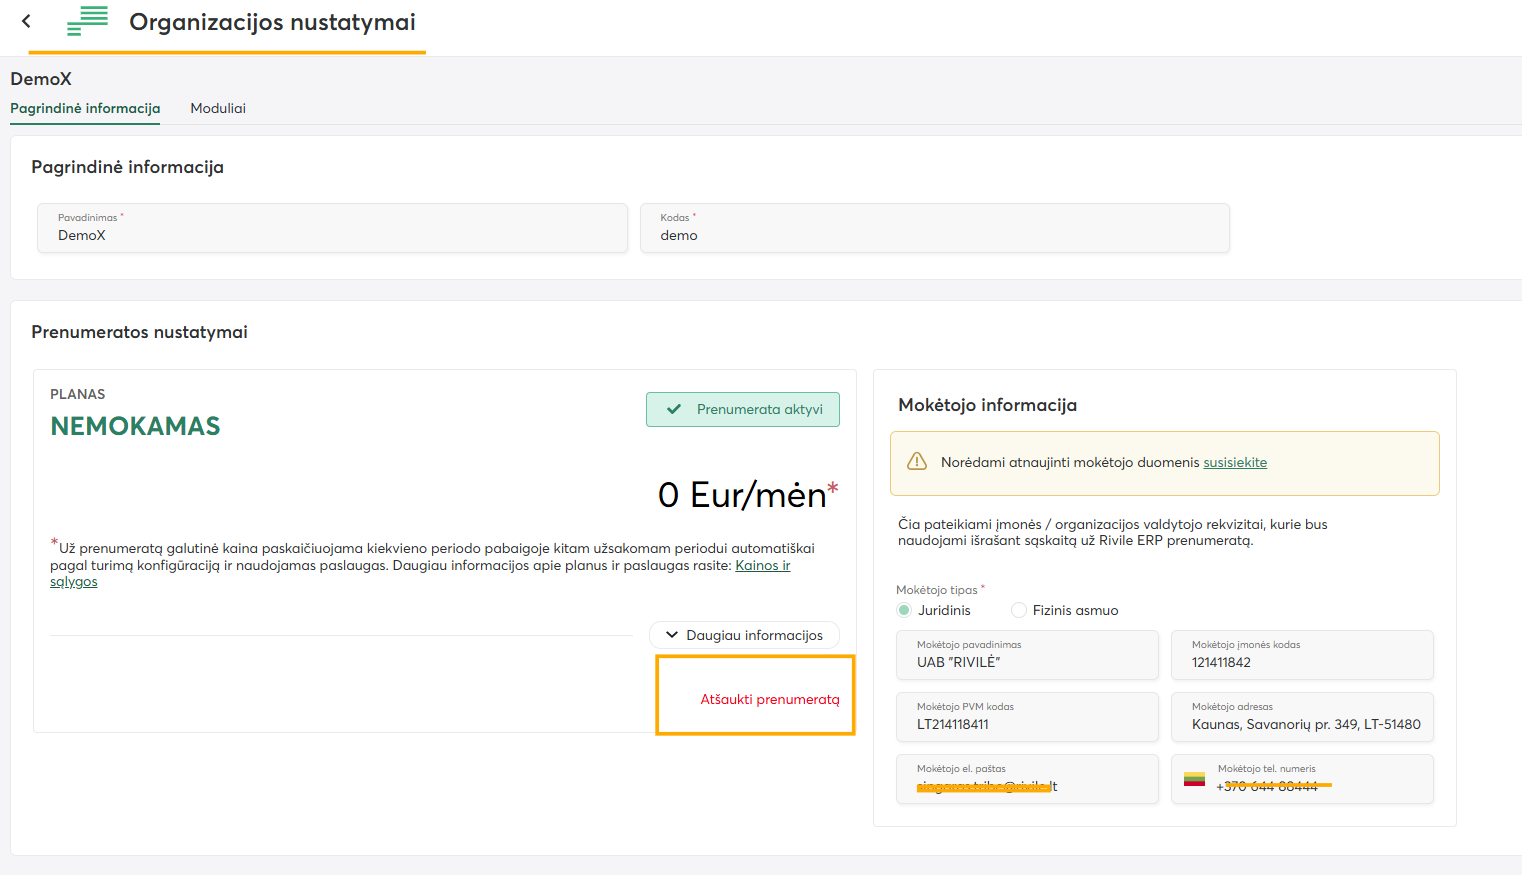Viewport: 1522px width, 875px height.
Task: Open the Moduliai tab
Action: coord(218,108)
